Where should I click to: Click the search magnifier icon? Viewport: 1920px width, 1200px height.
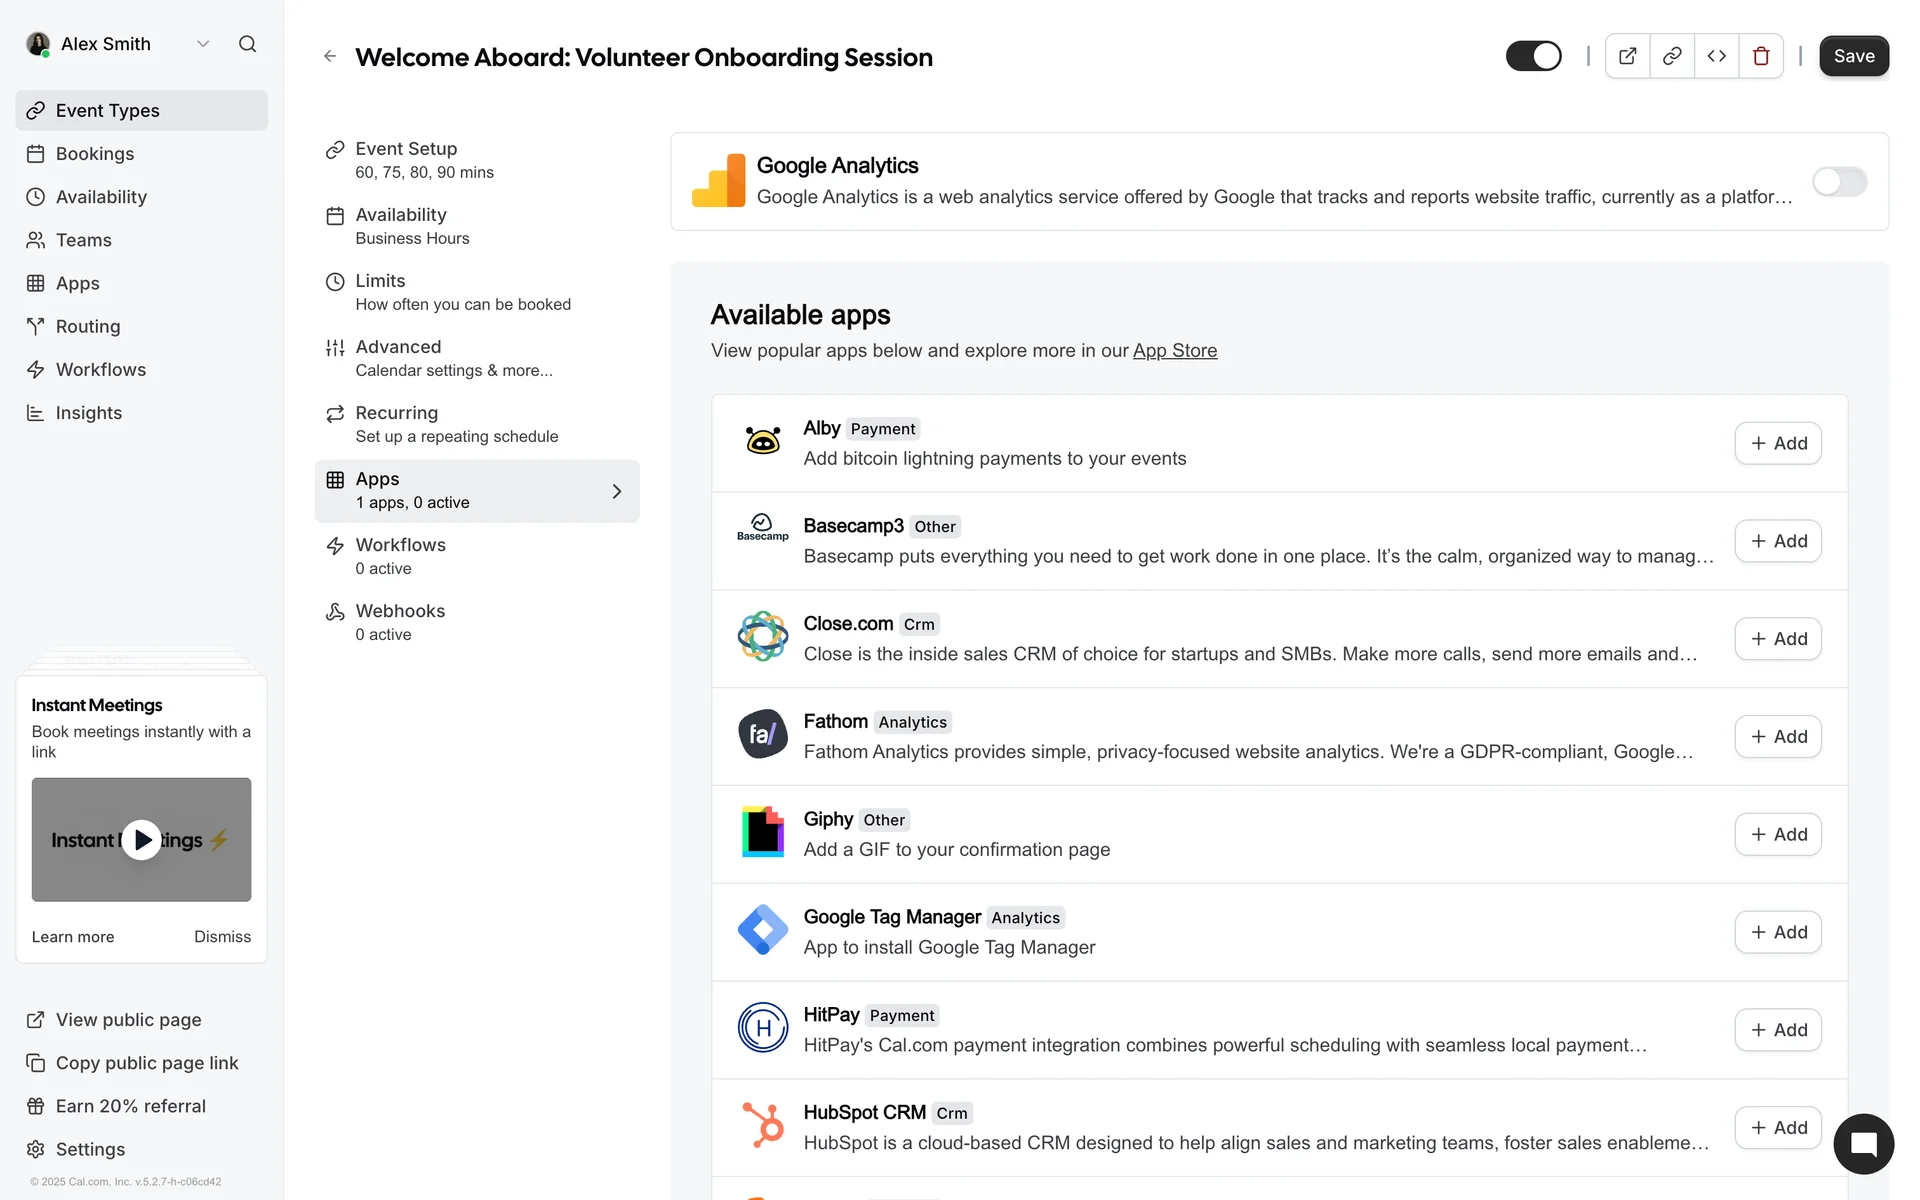(x=247, y=44)
